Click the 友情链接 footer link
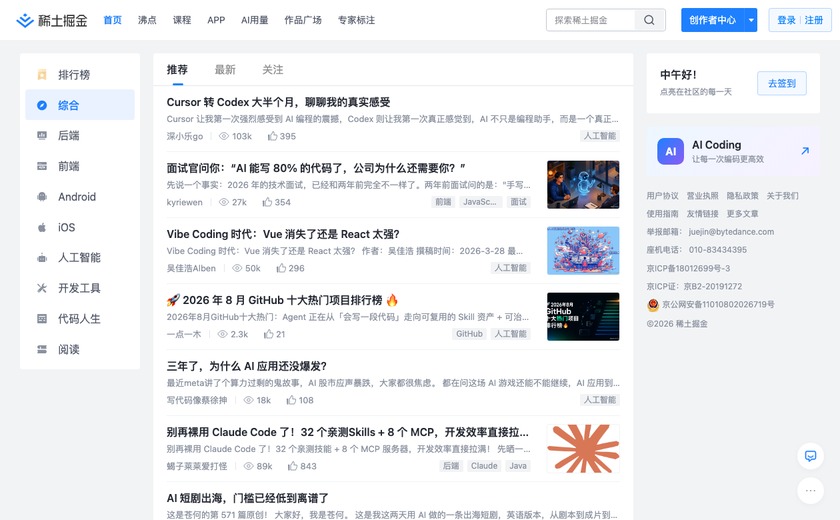The height and width of the screenshot is (520, 840). pos(702,214)
